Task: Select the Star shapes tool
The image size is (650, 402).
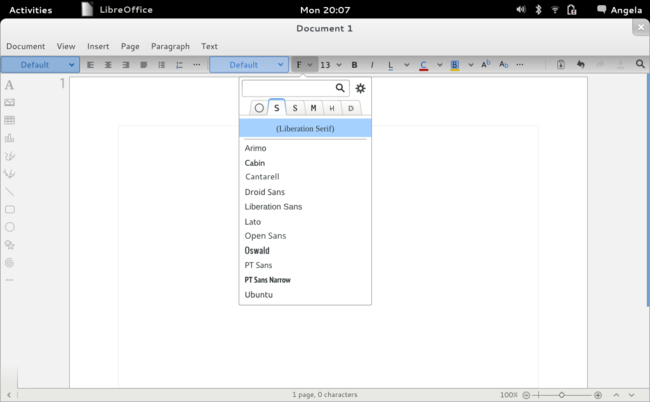Action: pyautogui.click(x=10, y=245)
